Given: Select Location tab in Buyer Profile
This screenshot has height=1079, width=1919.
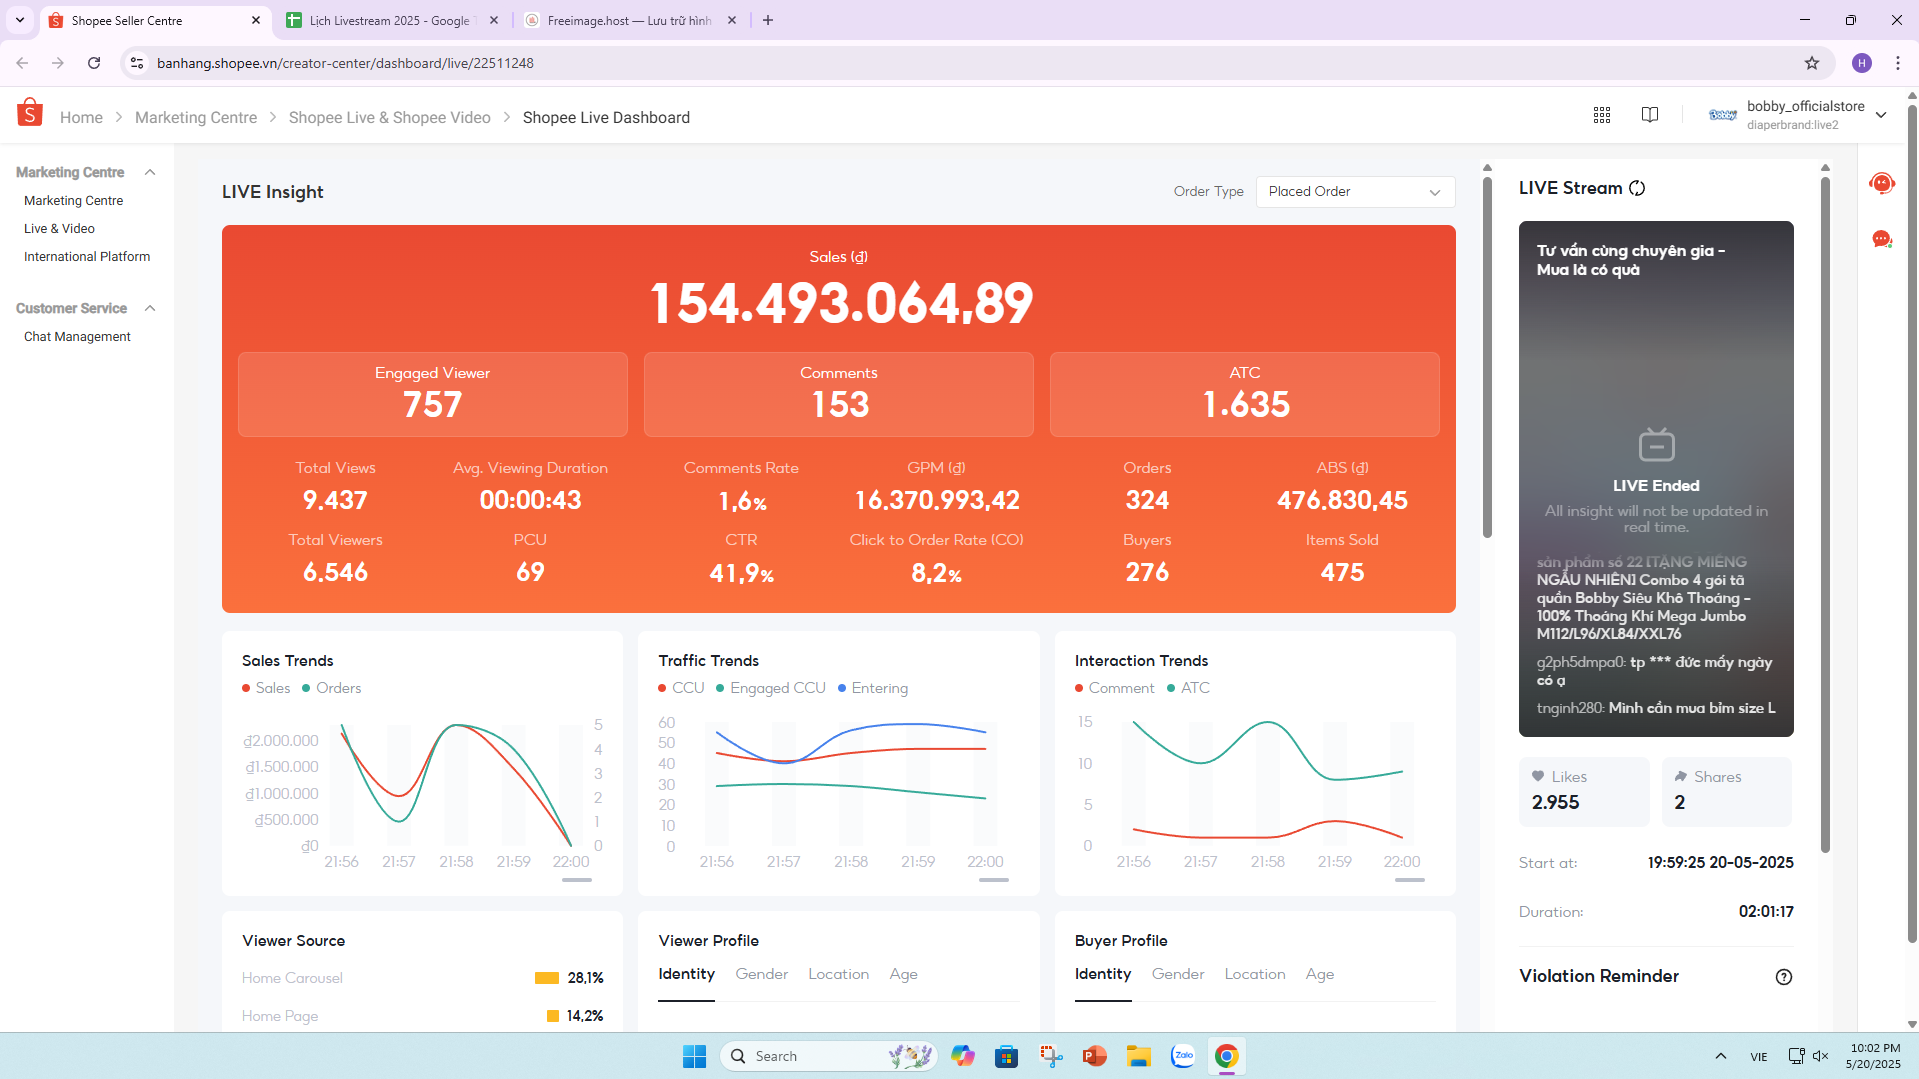Looking at the screenshot, I should point(1255,974).
